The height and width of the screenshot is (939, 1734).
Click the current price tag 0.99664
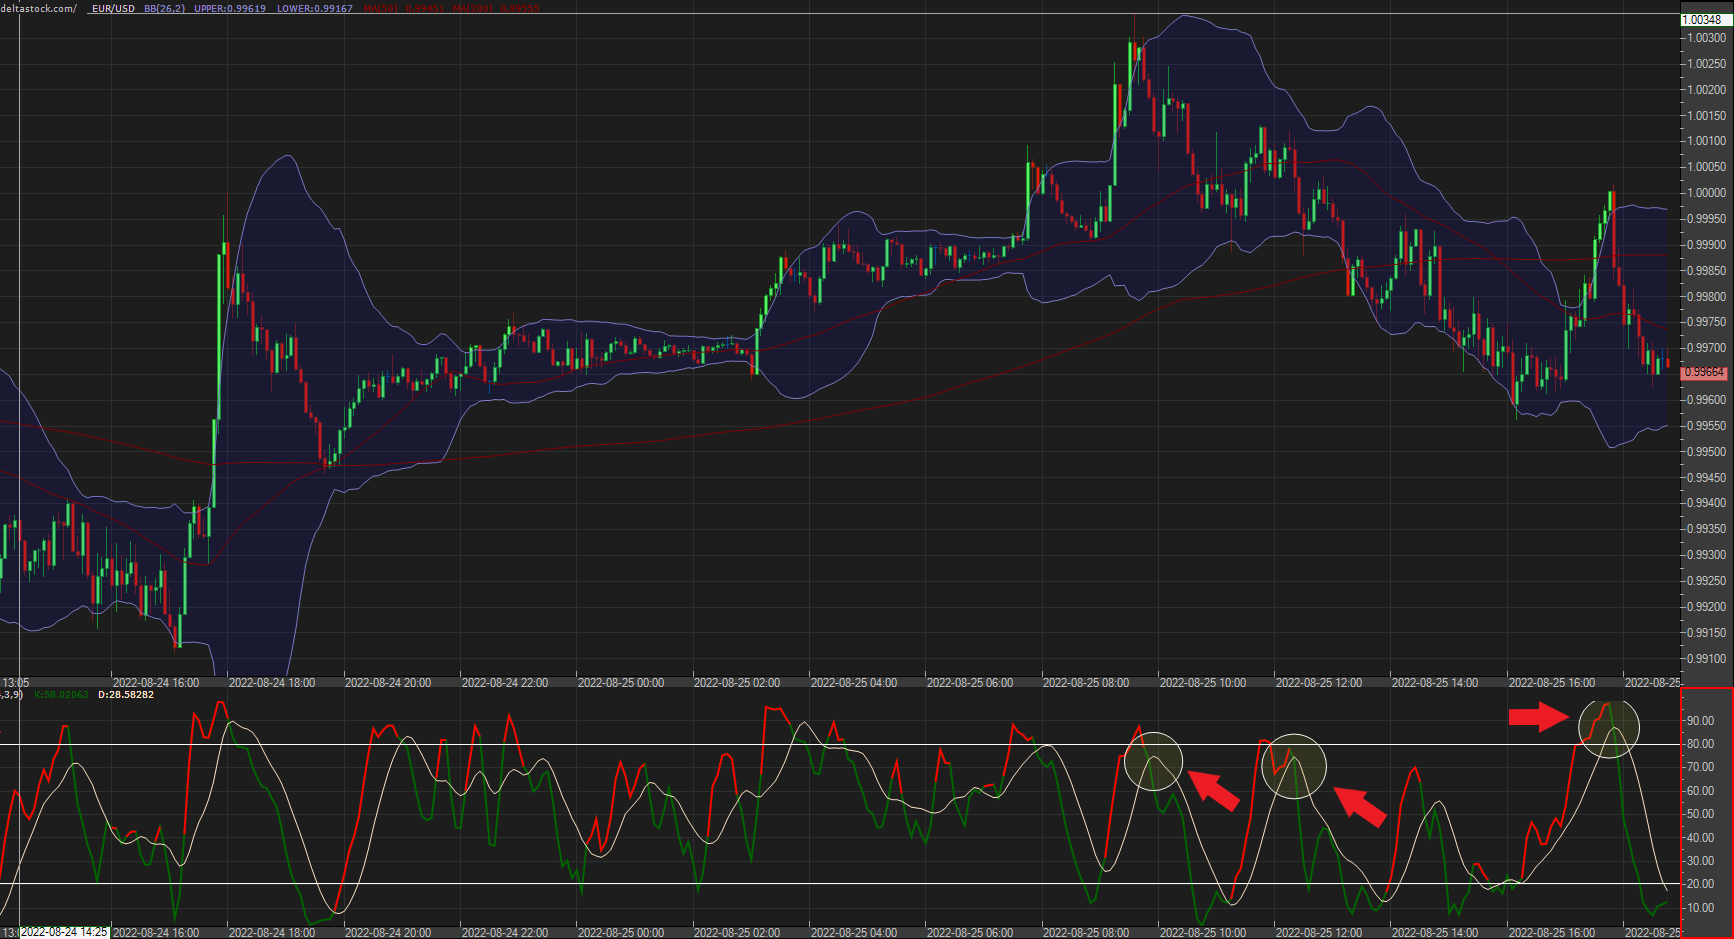click(x=1704, y=372)
